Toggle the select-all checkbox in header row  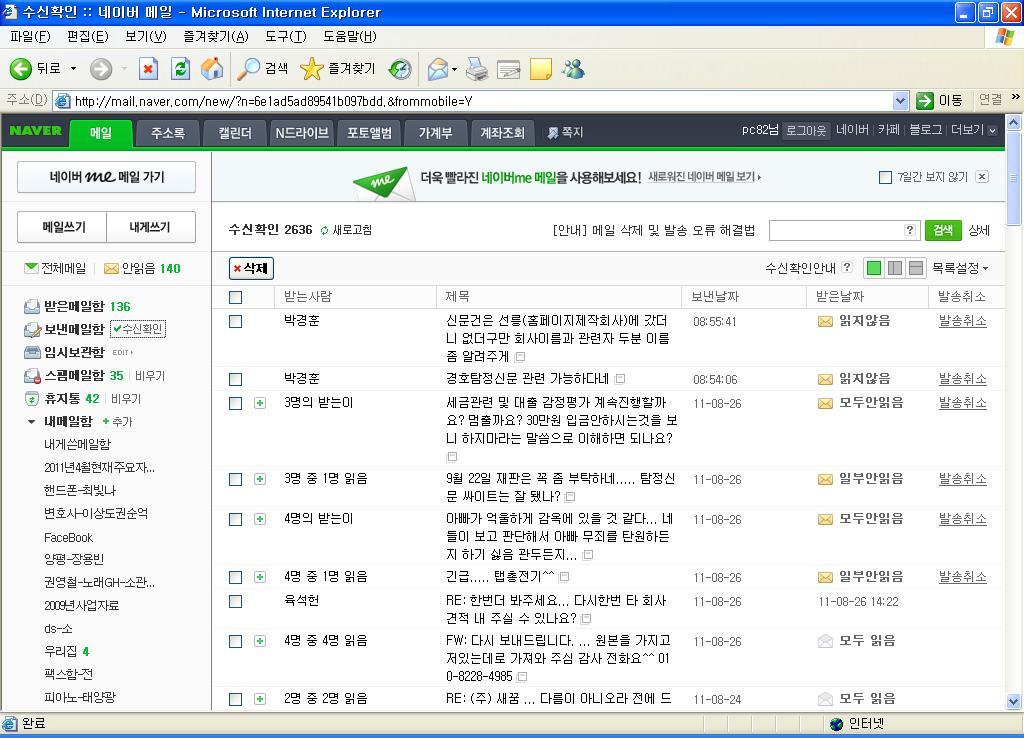click(x=236, y=297)
